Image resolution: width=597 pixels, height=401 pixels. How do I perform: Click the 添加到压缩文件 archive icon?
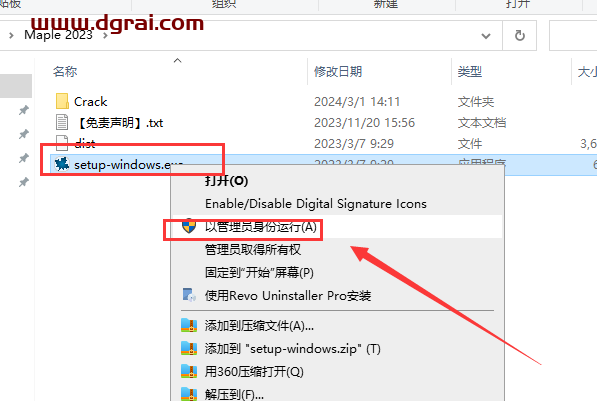pos(189,326)
